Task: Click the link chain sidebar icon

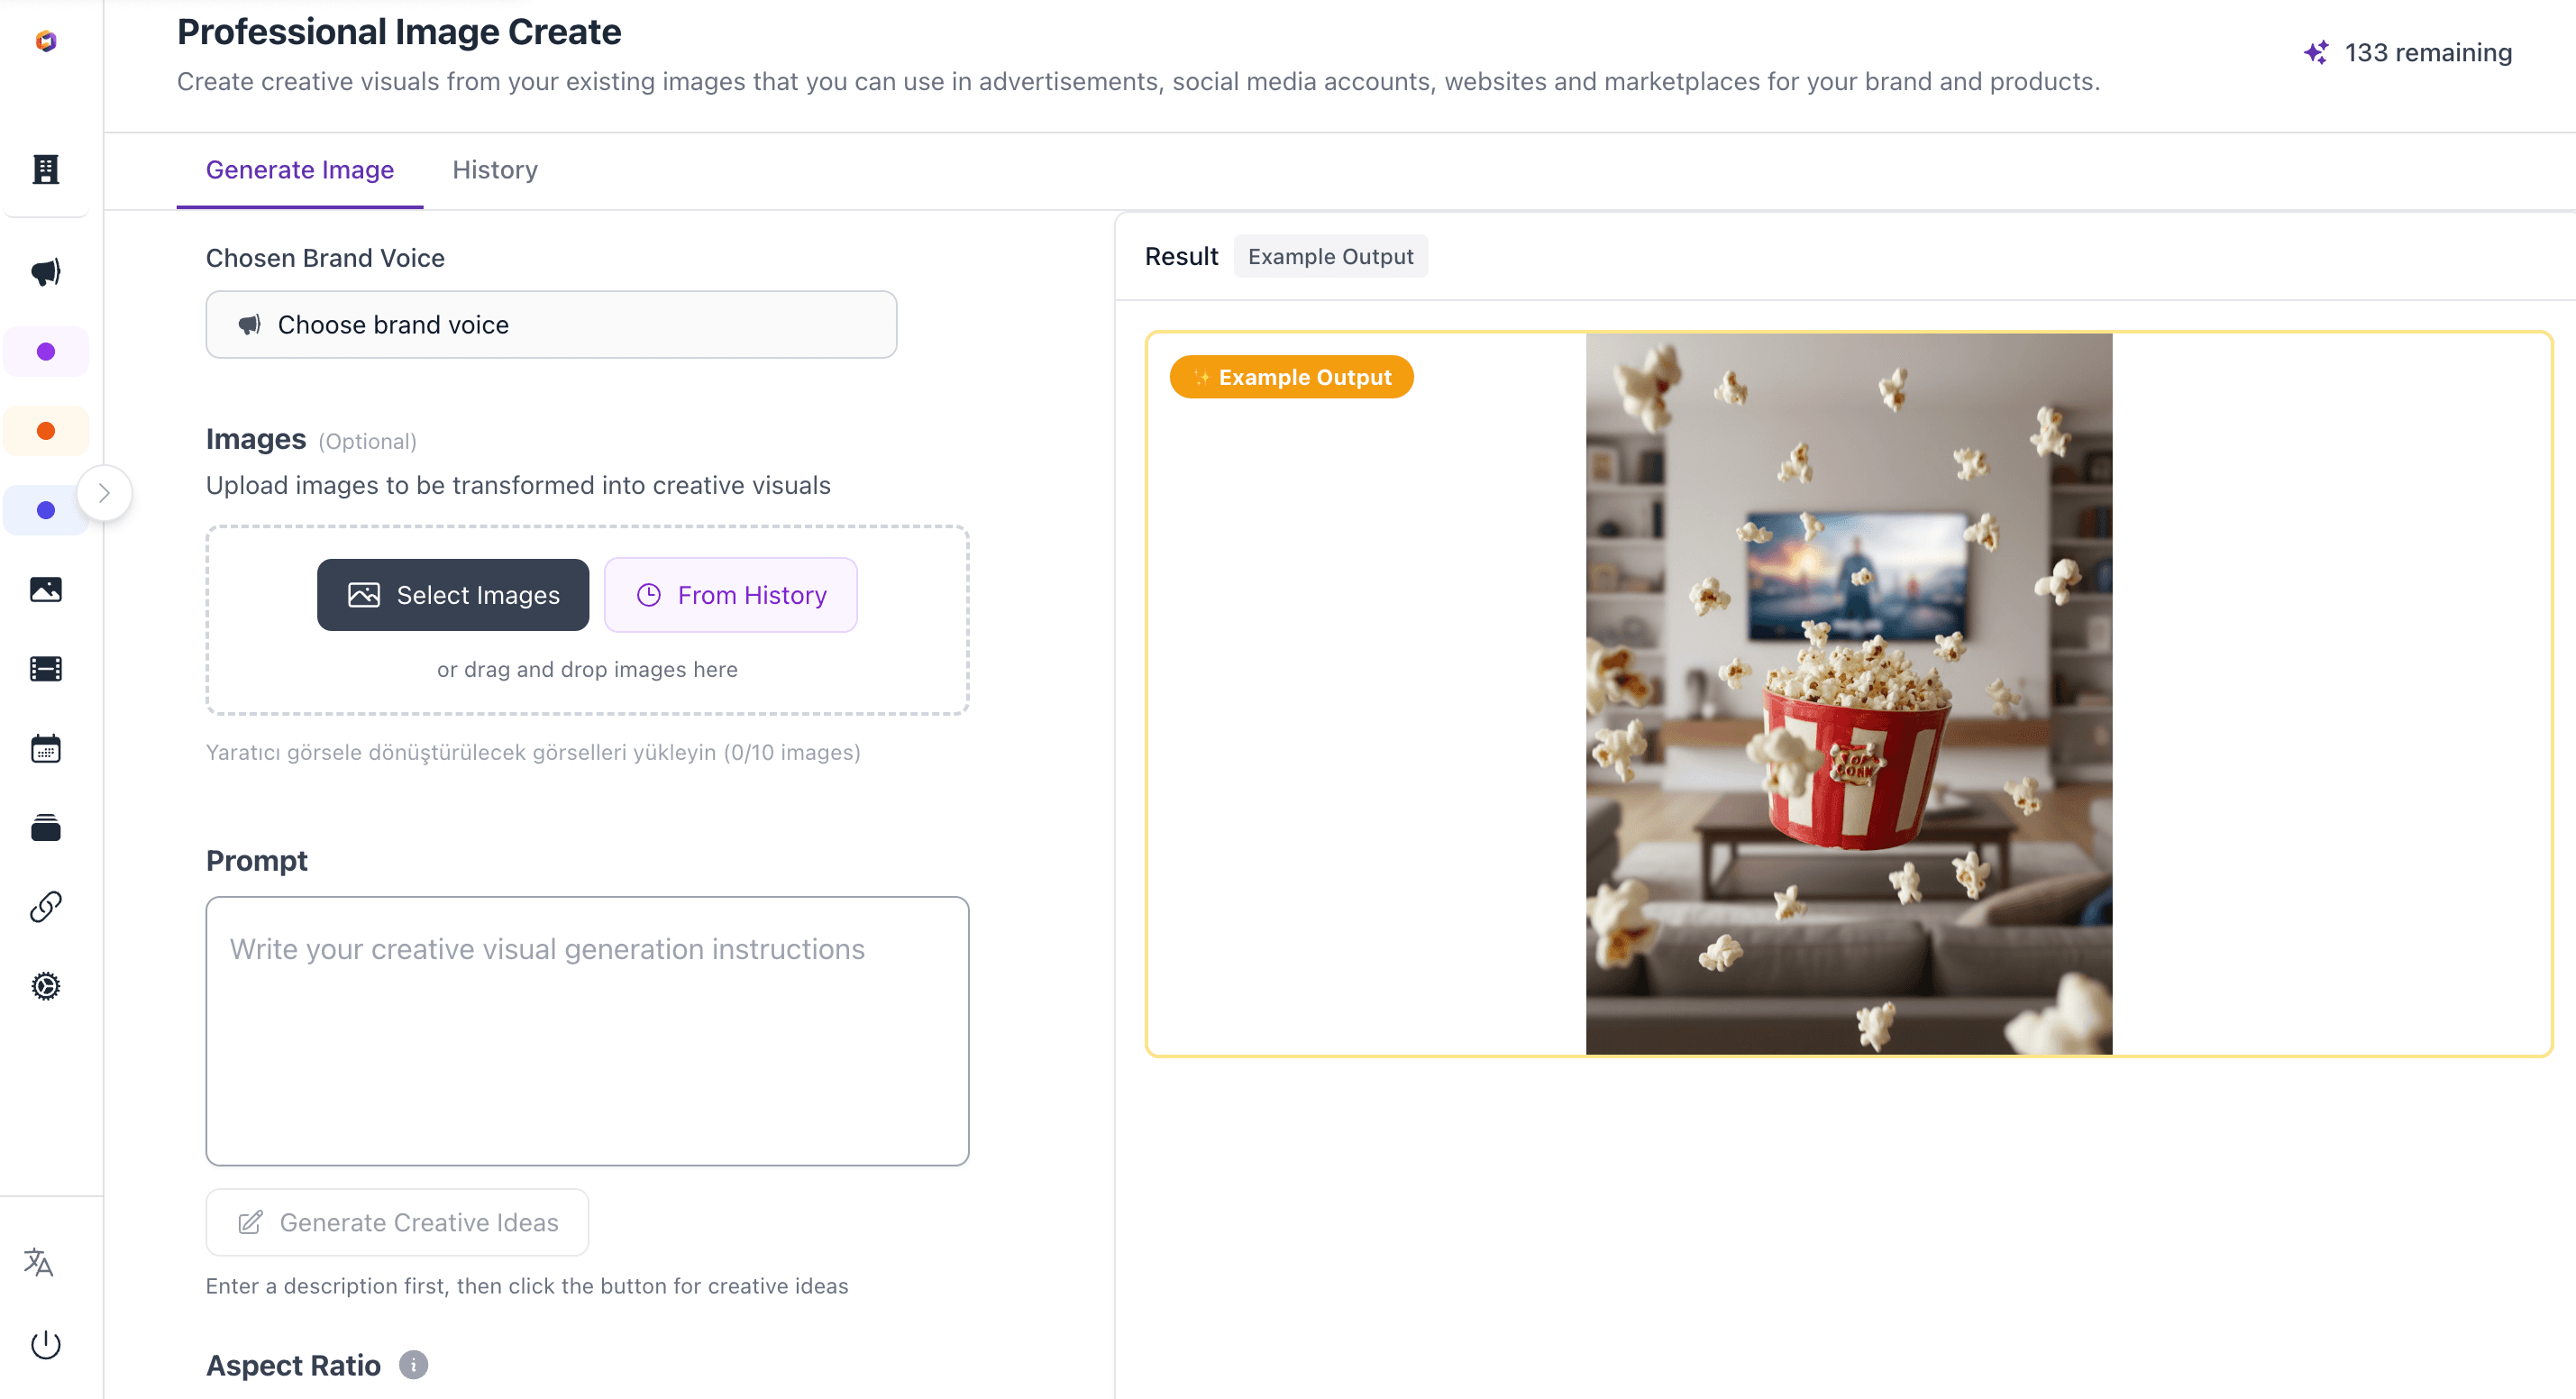Action: (x=46, y=907)
